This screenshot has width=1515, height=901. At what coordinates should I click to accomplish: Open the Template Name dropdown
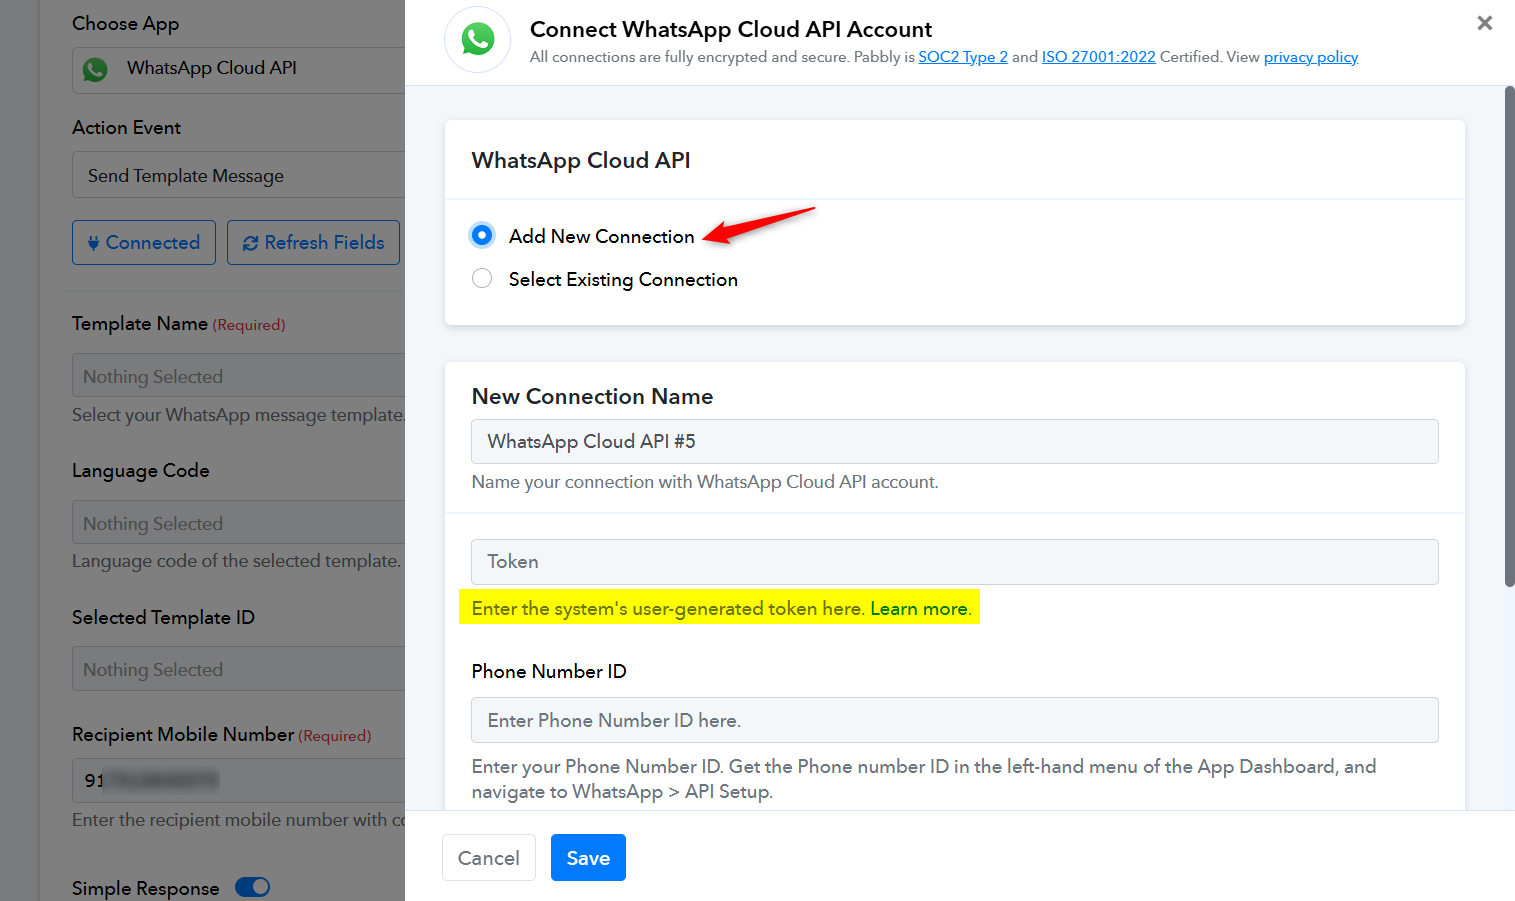point(238,376)
